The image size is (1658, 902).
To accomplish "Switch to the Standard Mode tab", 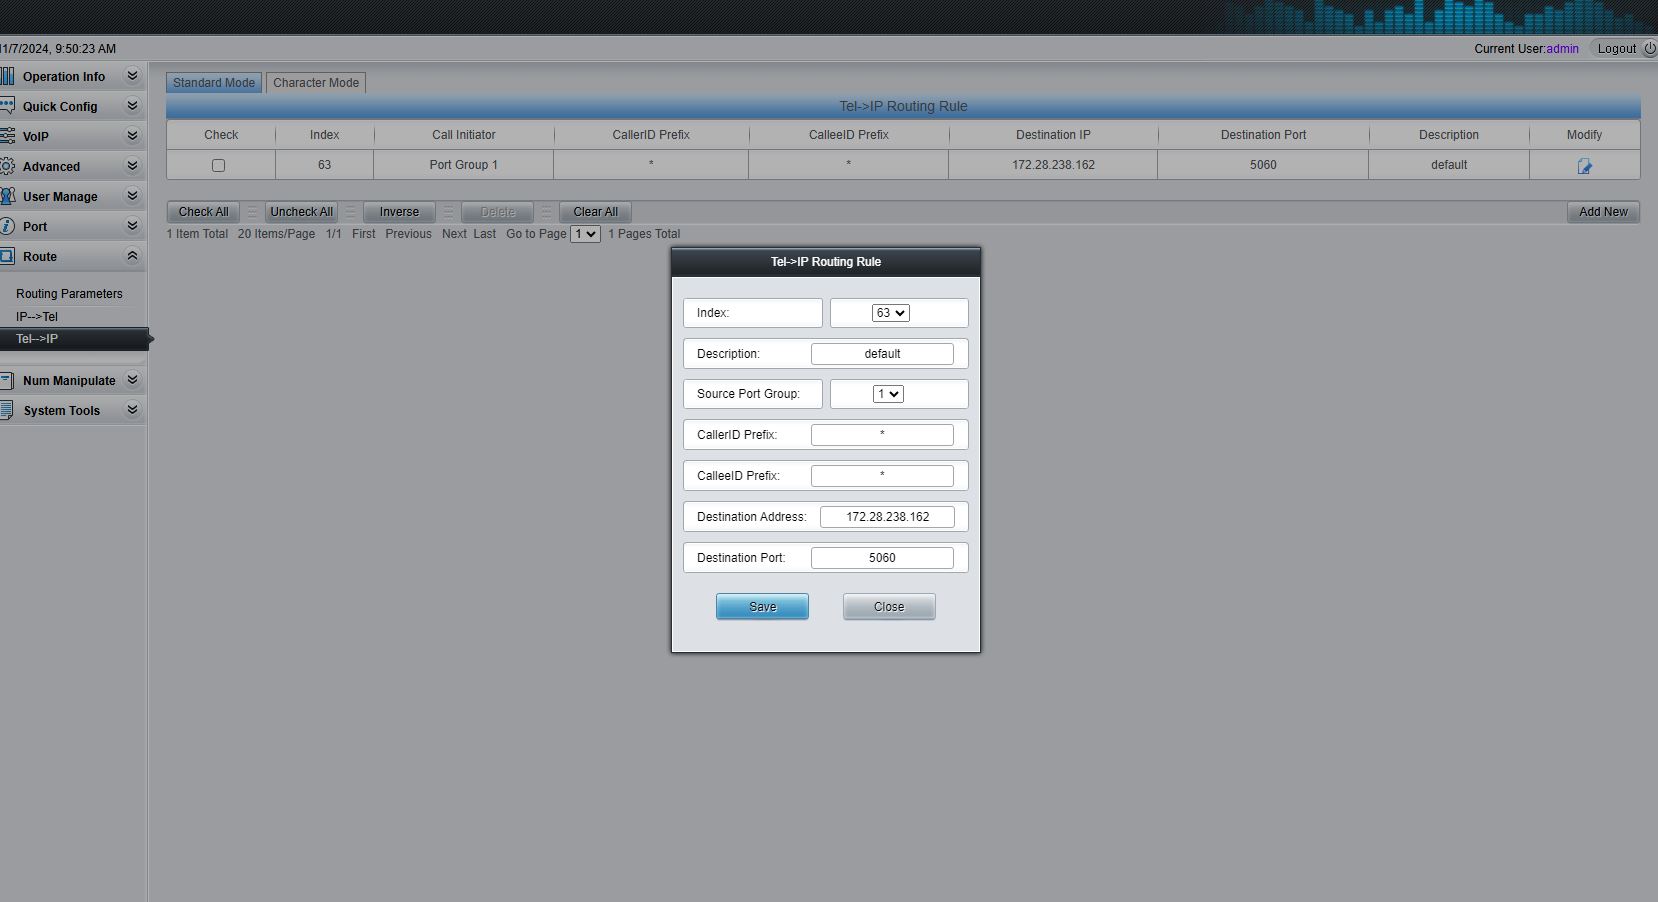I will (x=214, y=83).
